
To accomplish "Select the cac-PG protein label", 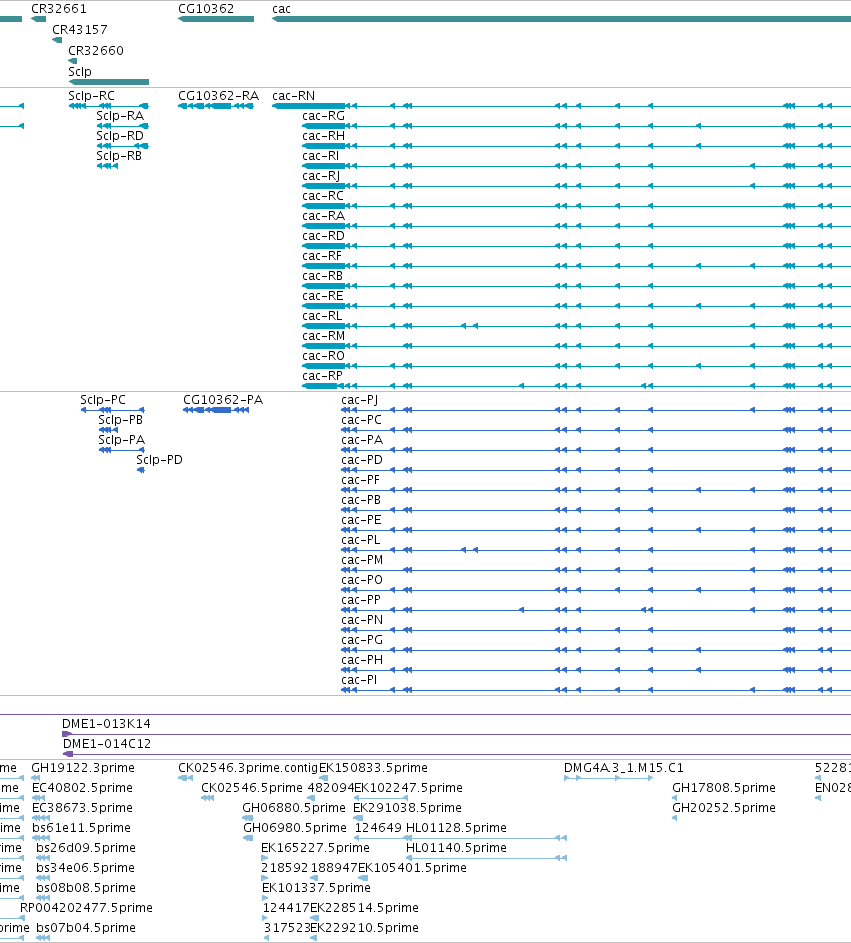I will 362,639.
